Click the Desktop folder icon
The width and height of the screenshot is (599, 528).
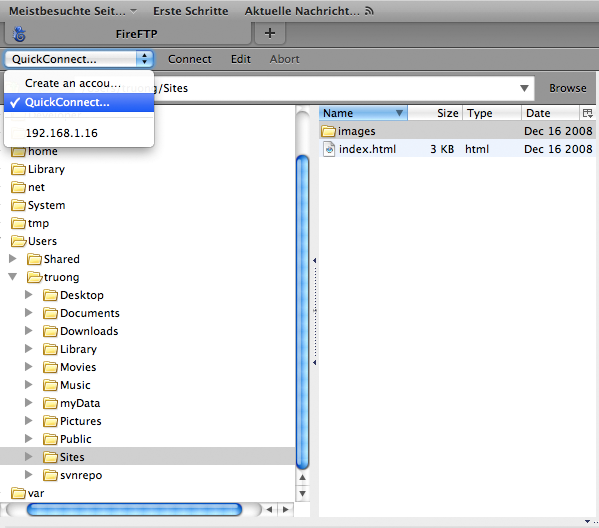50,295
